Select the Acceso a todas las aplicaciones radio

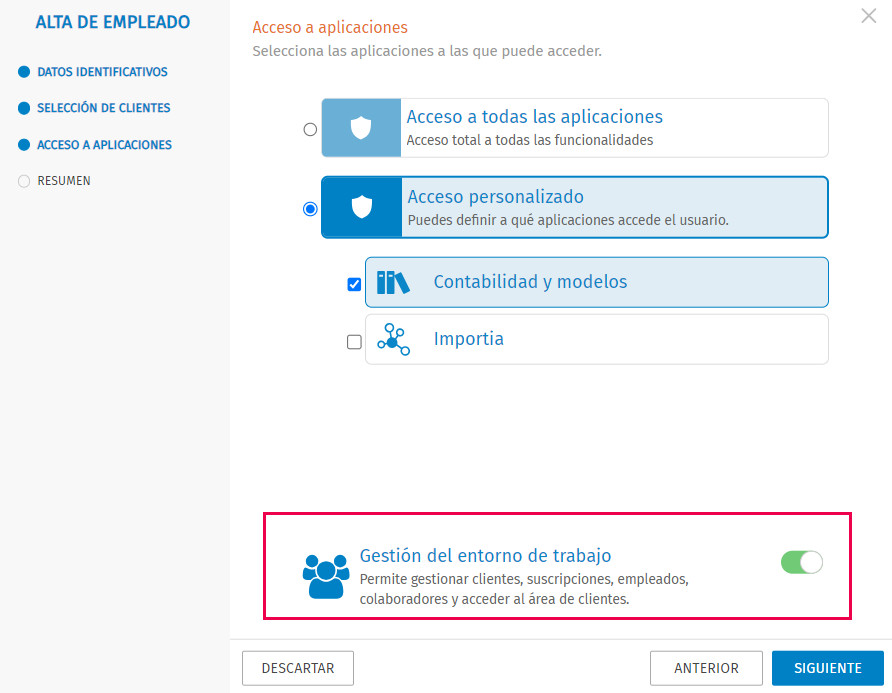(x=310, y=129)
